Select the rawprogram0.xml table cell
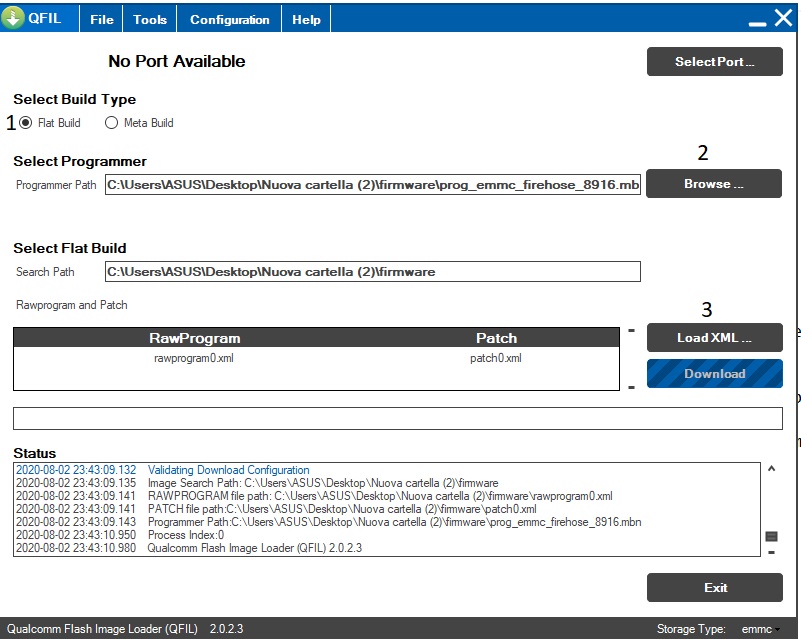 coord(194,358)
